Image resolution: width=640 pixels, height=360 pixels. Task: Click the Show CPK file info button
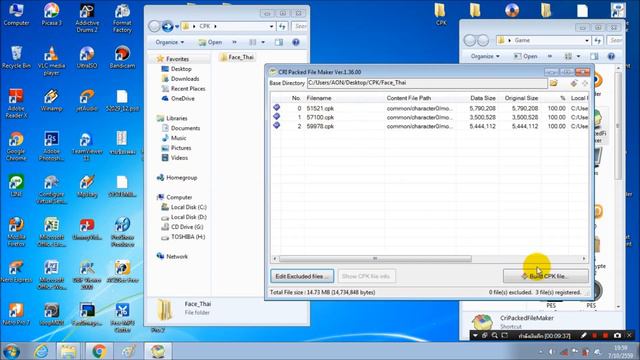pyautogui.click(x=366, y=276)
